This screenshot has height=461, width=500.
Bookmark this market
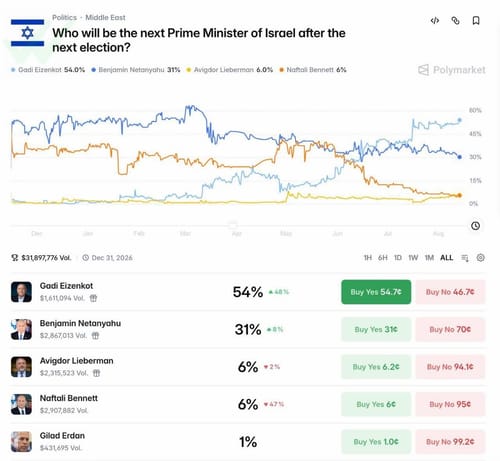point(476,21)
